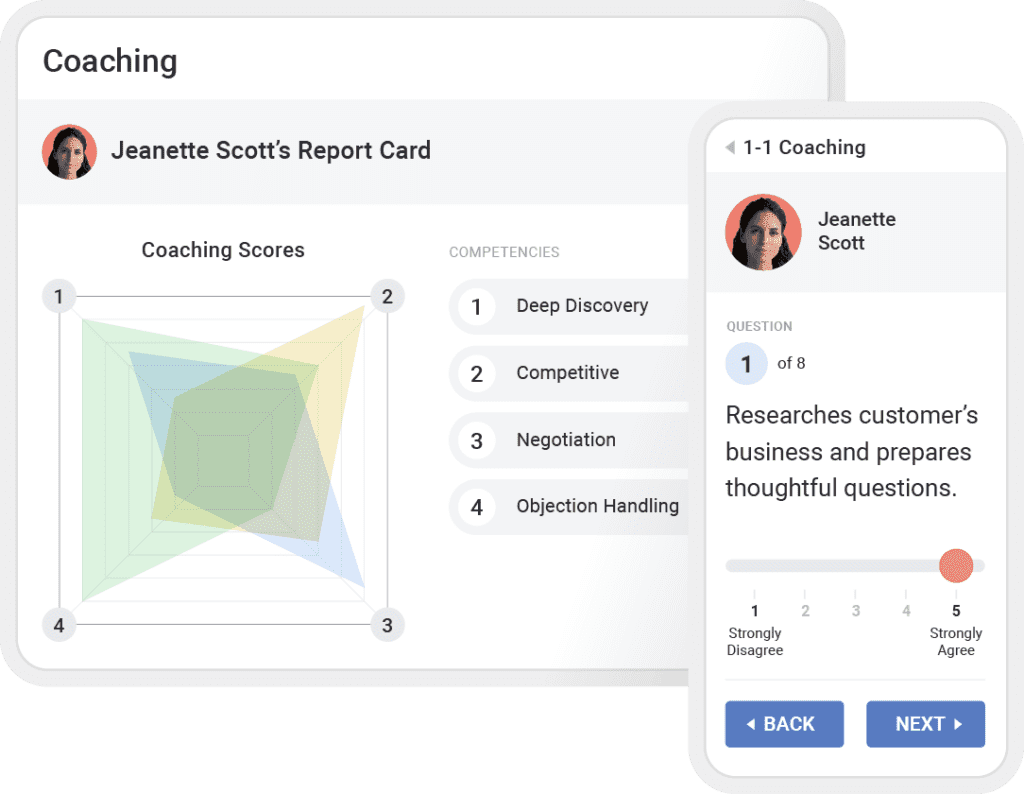
Task: Open the Deep Discovery competency
Action: coord(581,306)
